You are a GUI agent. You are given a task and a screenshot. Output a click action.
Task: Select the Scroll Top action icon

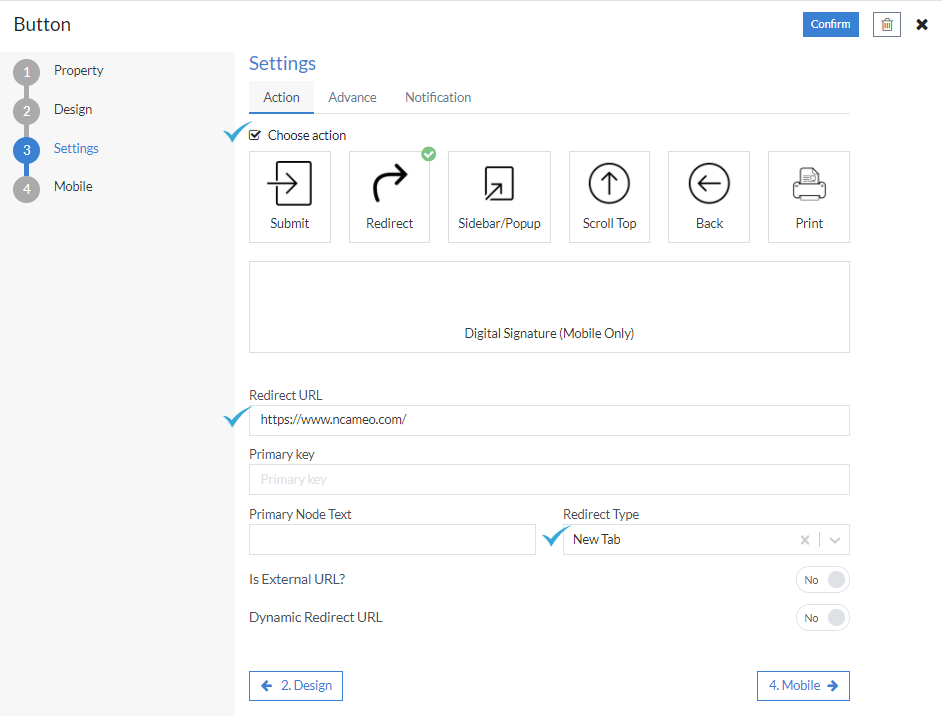(x=609, y=196)
